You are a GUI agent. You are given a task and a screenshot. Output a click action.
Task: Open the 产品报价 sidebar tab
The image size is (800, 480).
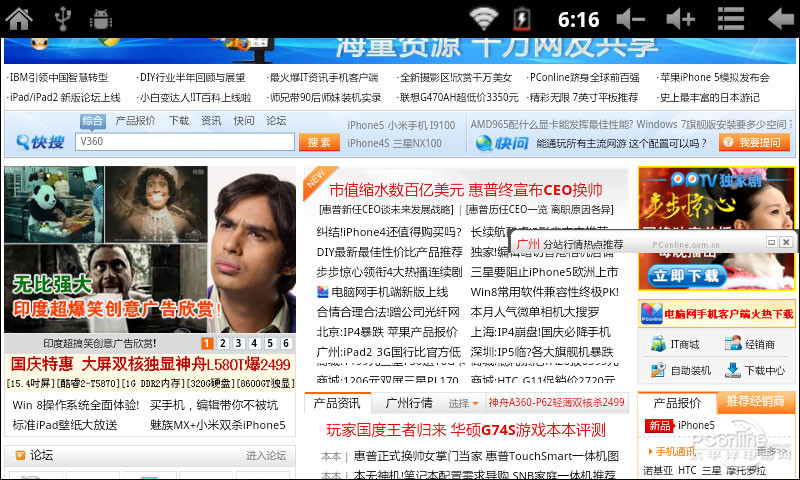coord(678,403)
